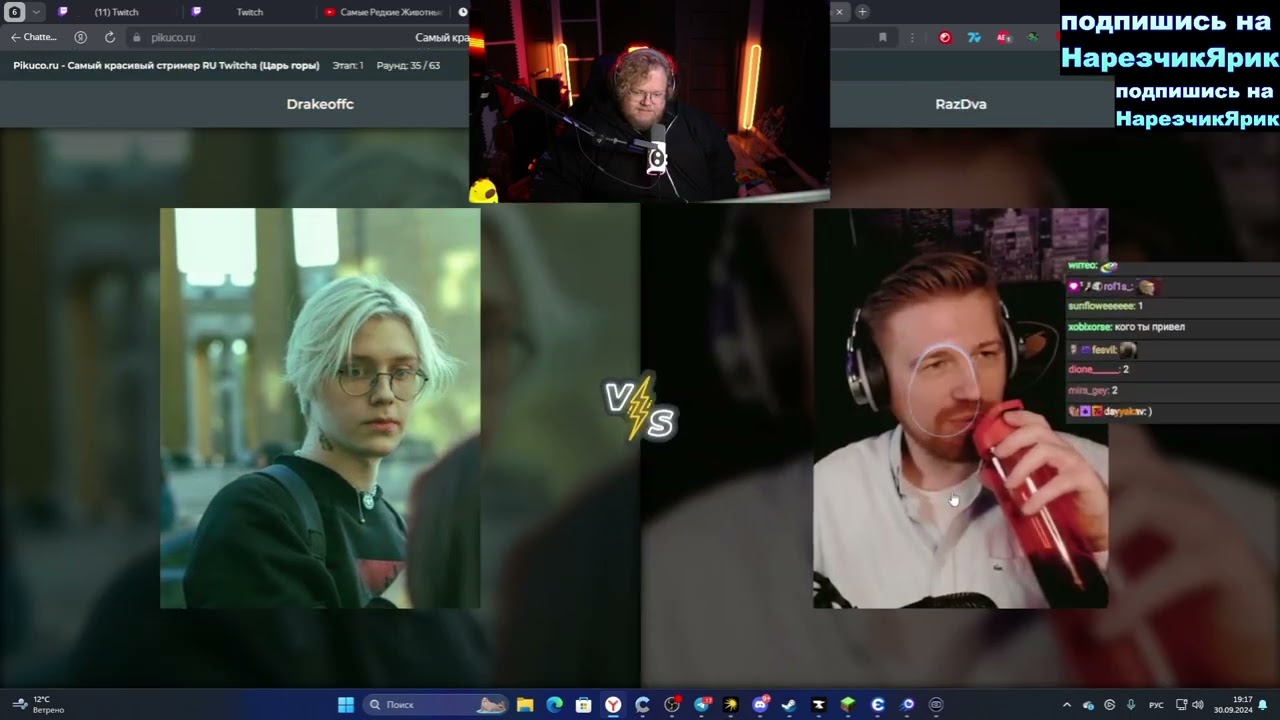
Task: Open Yandex Browser from the taskbar
Action: pyautogui.click(x=613, y=704)
